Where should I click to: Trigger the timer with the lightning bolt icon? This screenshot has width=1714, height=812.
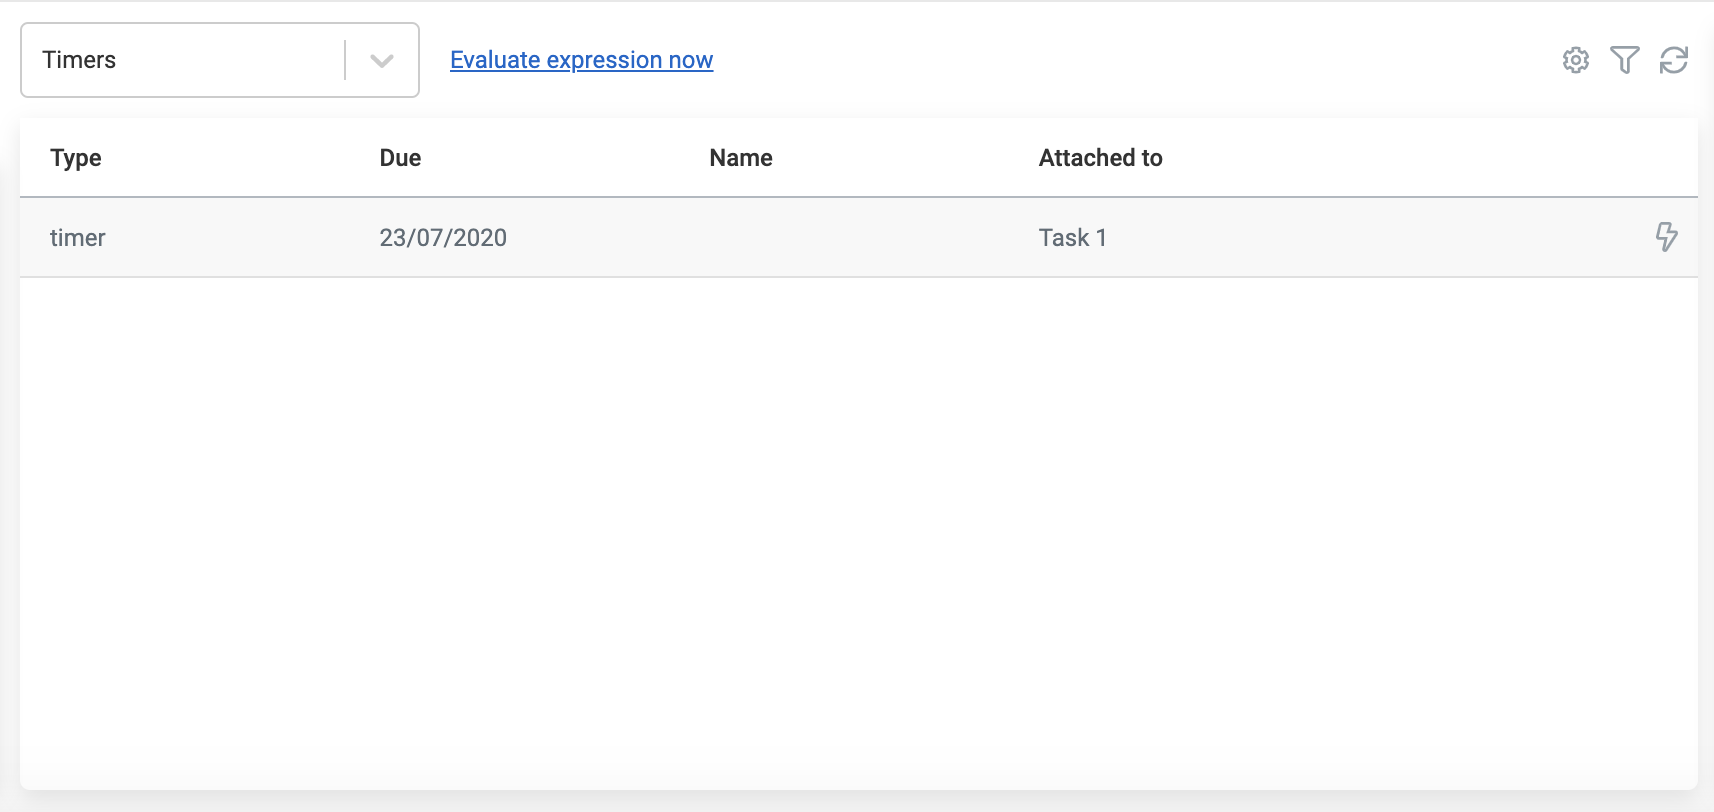tap(1666, 237)
